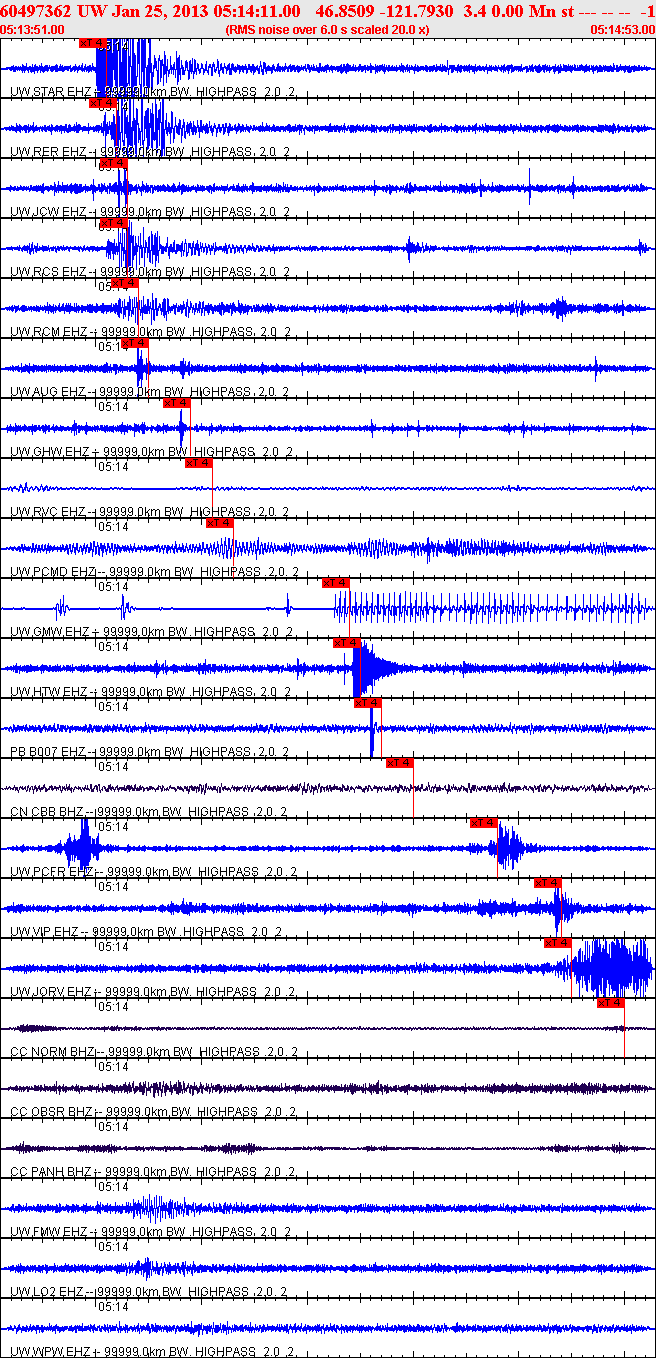Screen dimensions: 656x1358
Task: Click the red pick flag on RVC trace
Action: pyautogui.click(x=199, y=463)
